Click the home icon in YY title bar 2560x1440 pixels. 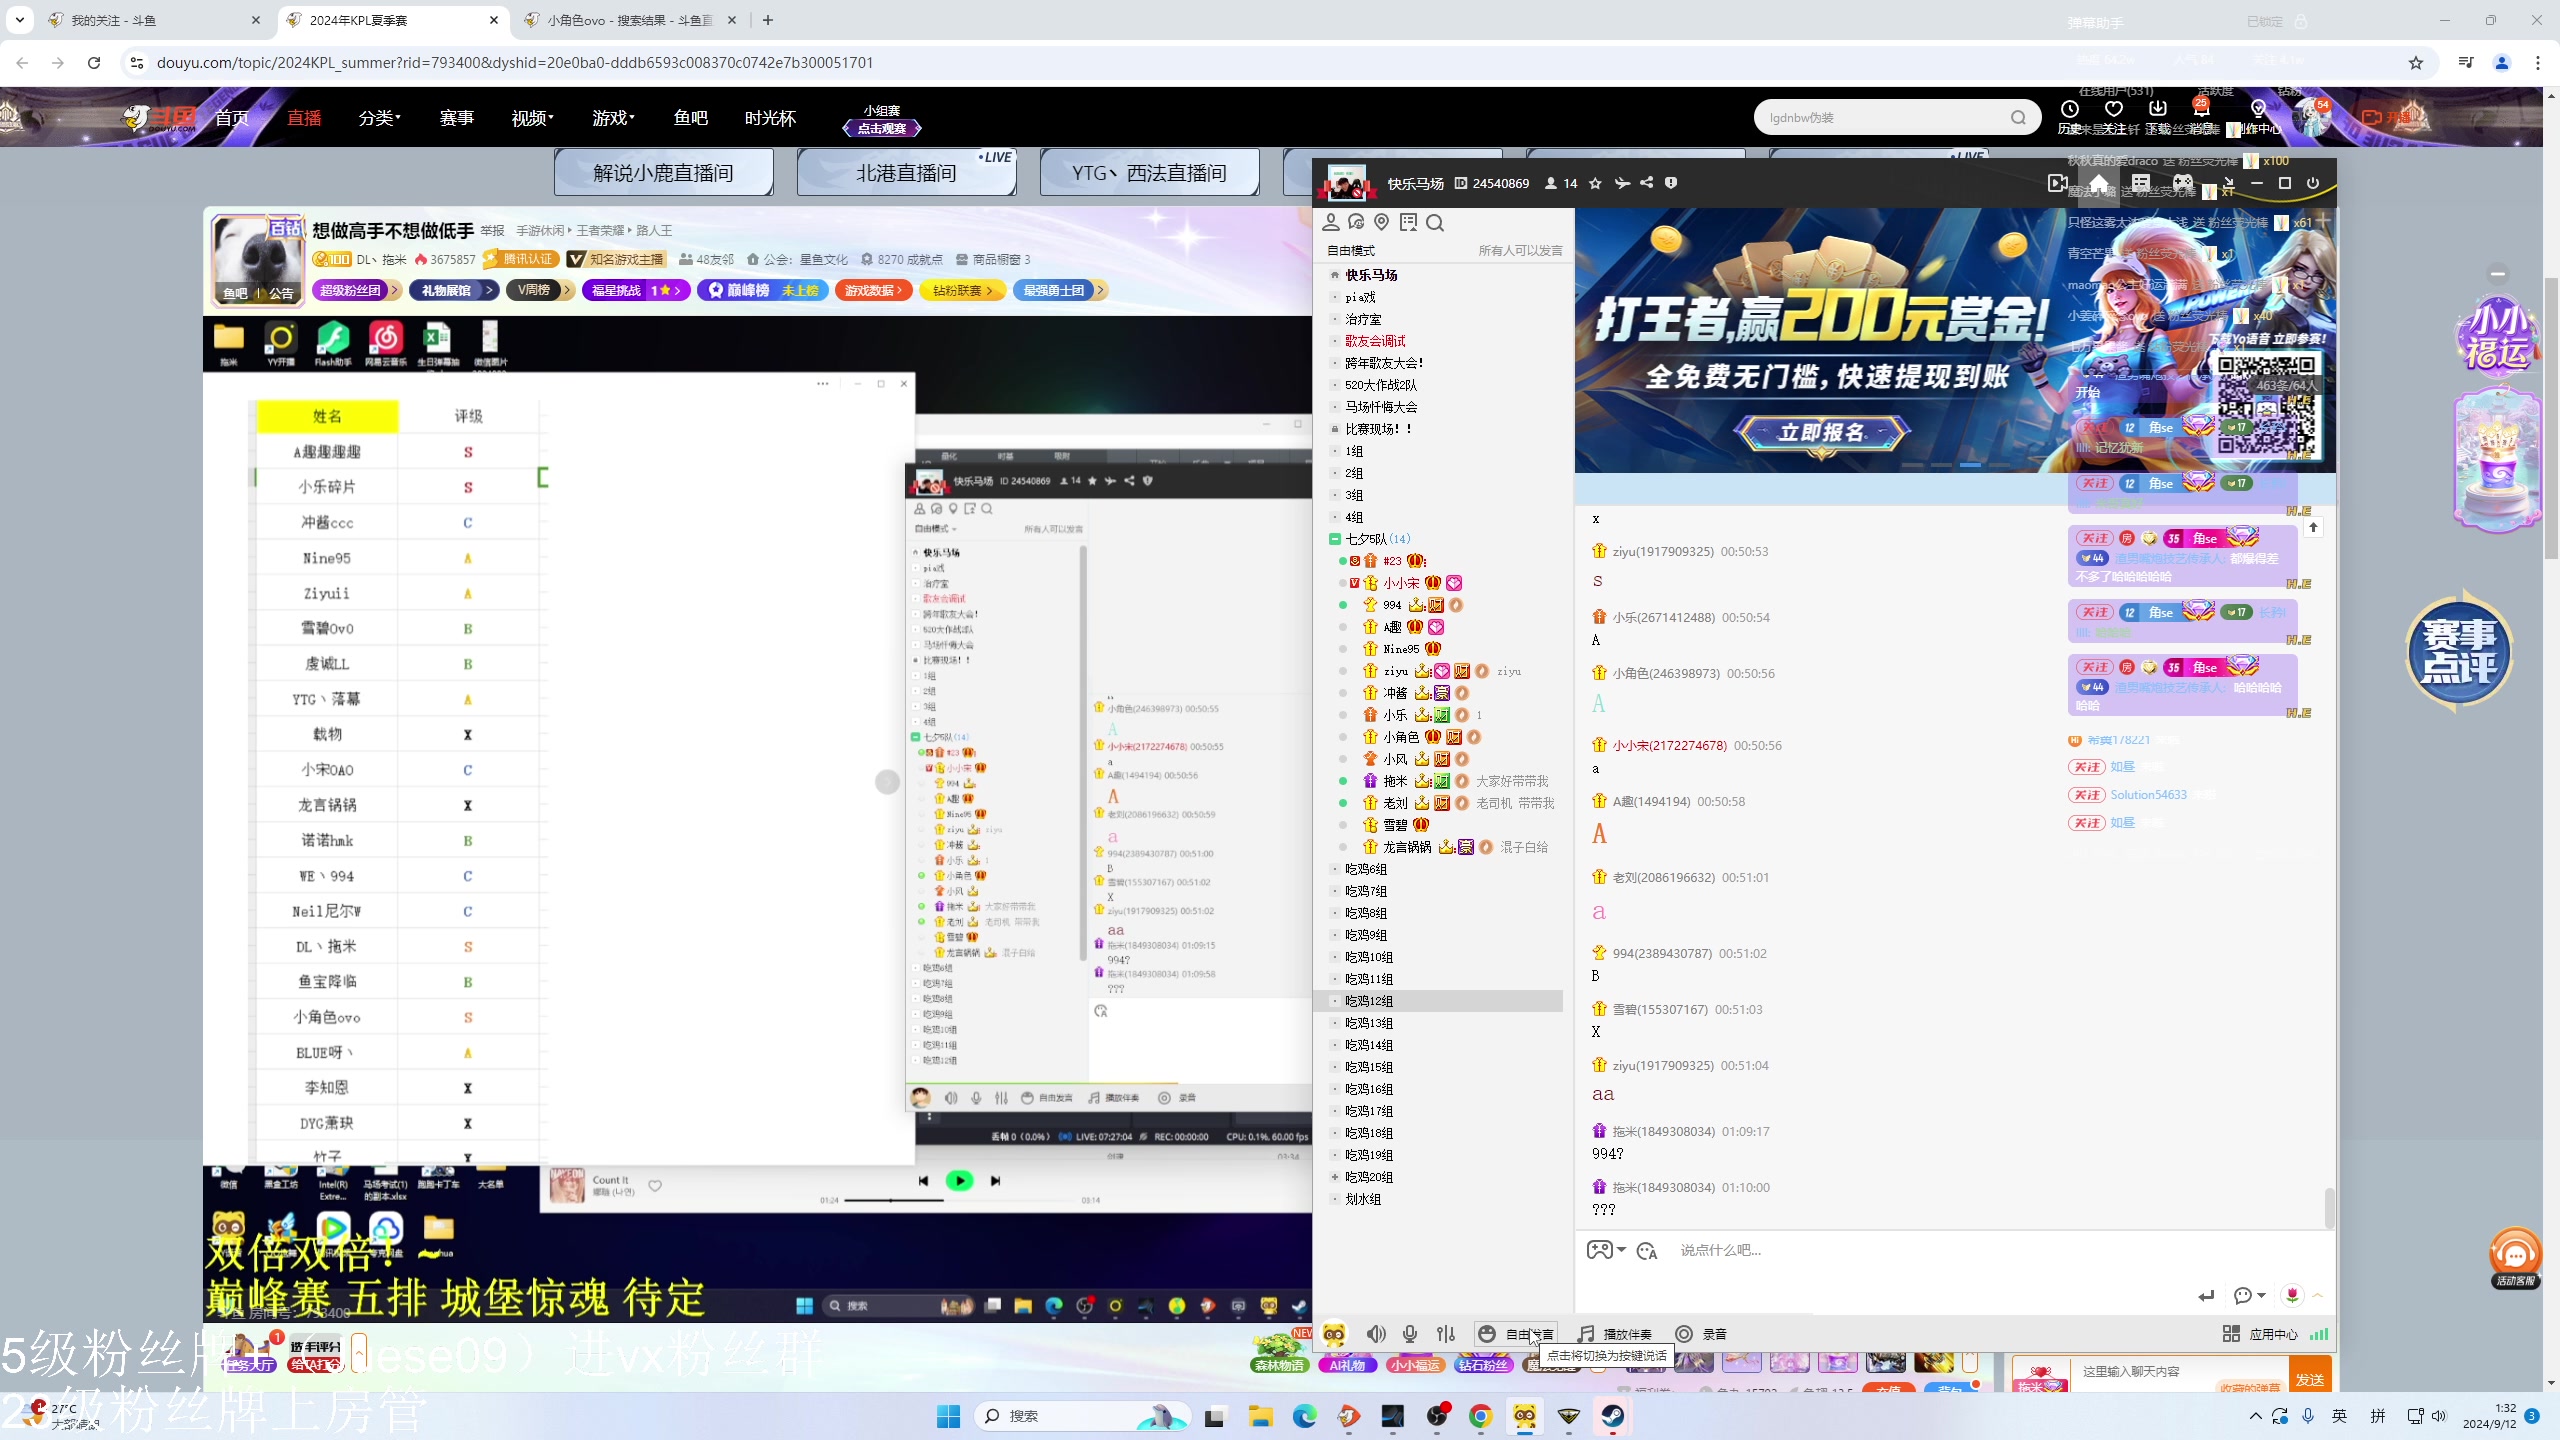click(x=2099, y=183)
